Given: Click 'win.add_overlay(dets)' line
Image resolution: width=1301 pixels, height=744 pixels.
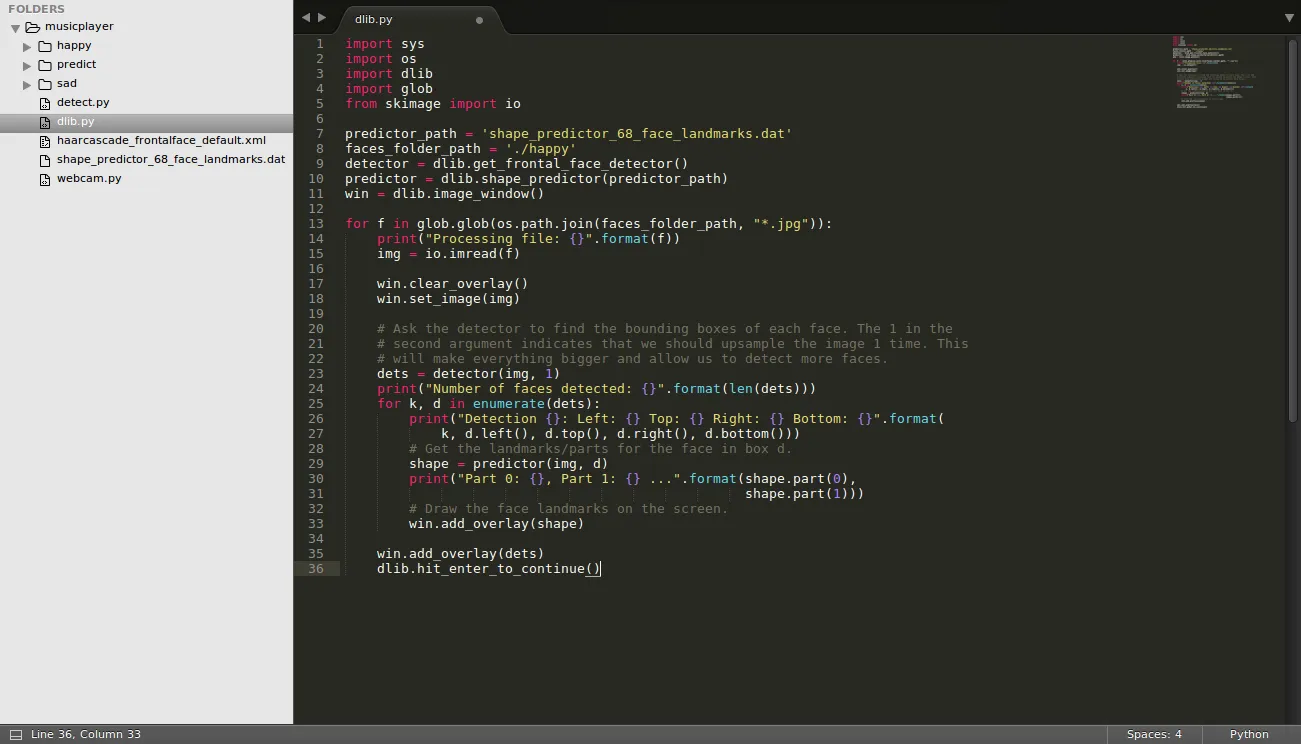Looking at the screenshot, I should [x=461, y=554].
